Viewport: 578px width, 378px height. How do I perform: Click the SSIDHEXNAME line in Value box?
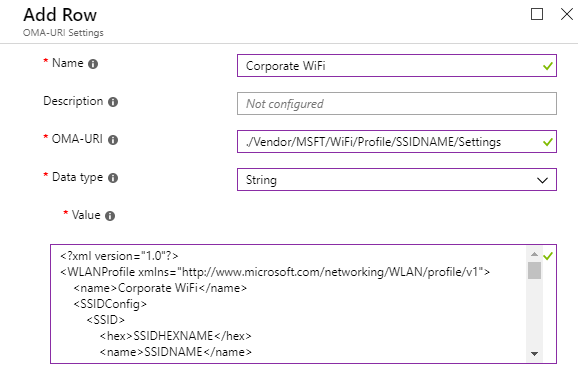pyautogui.click(x=175, y=336)
